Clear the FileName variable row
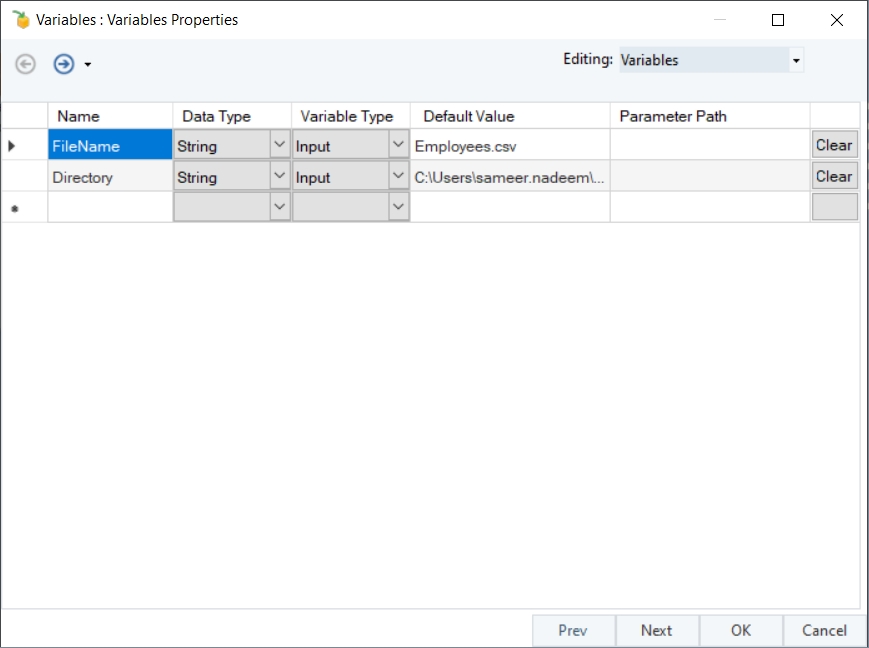Viewport: 869px width, 648px height. [x=833, y=145]
